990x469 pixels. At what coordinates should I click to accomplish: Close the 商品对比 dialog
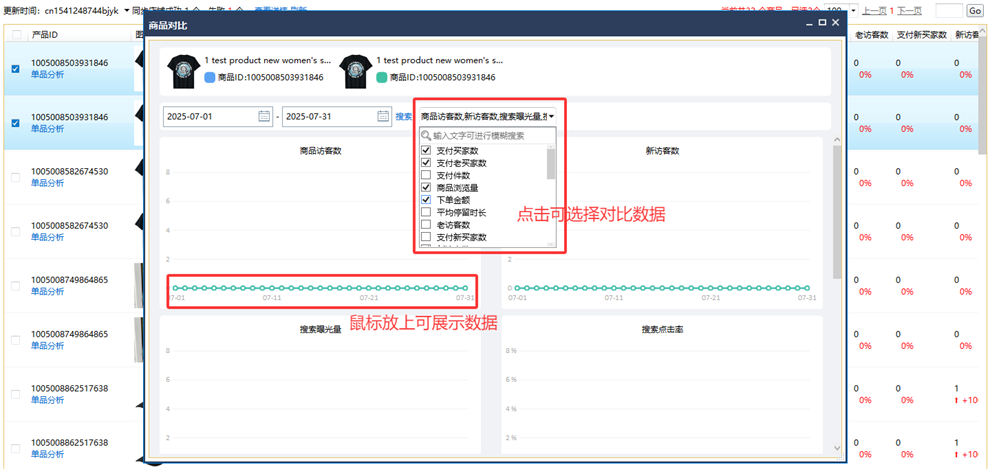835,23
